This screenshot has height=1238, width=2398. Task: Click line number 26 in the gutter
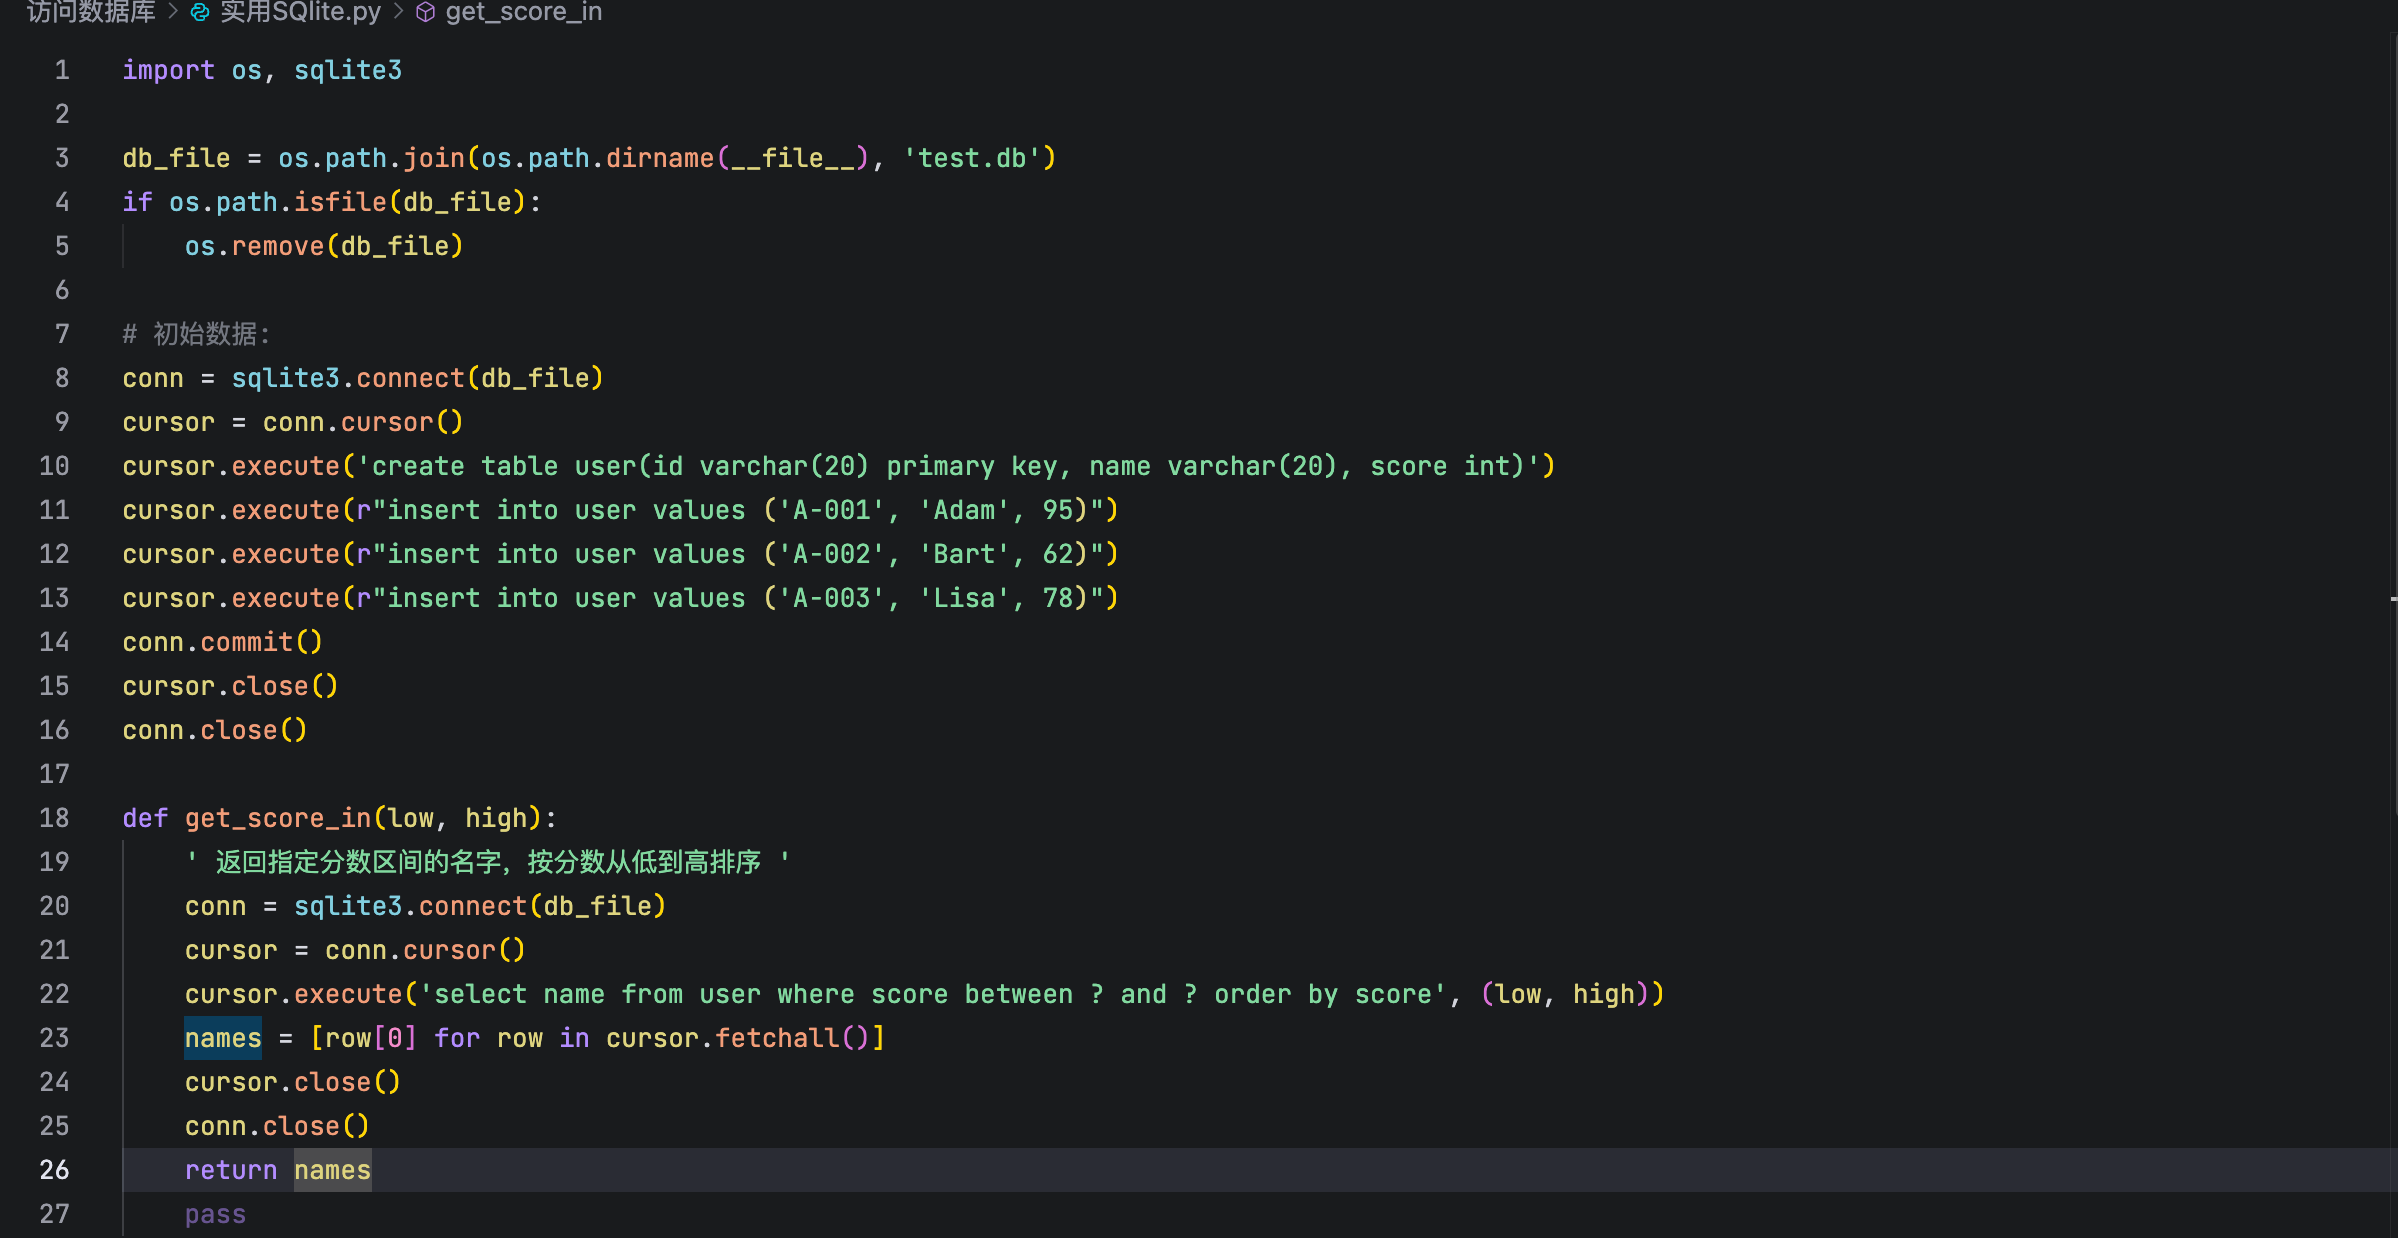point(54,1170)
